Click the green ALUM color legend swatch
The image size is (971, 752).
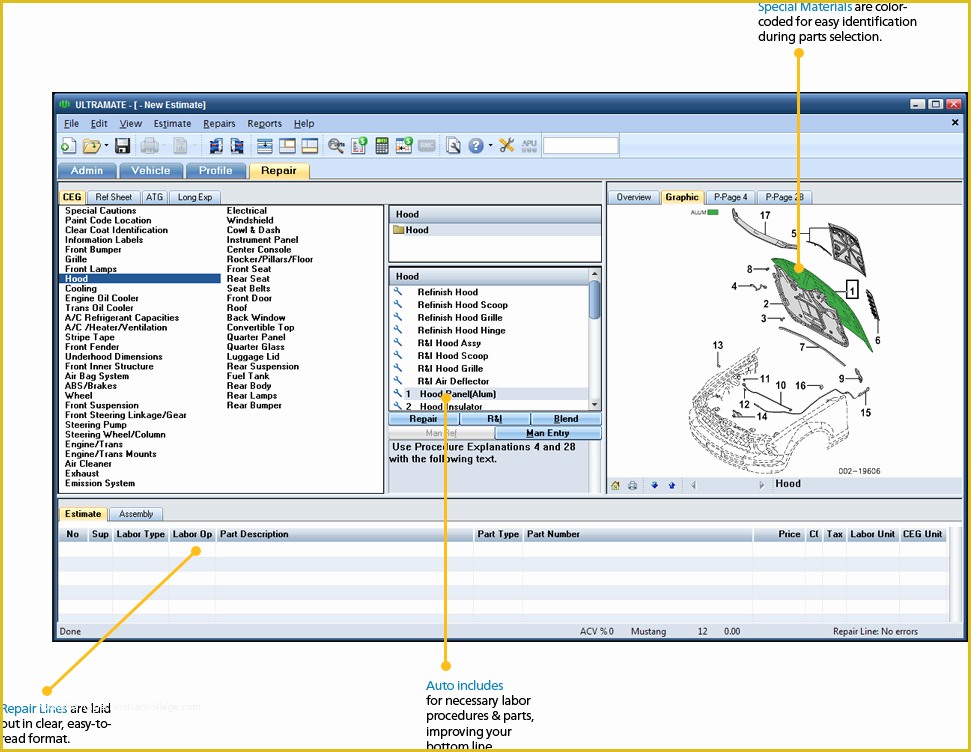point(713,212)
